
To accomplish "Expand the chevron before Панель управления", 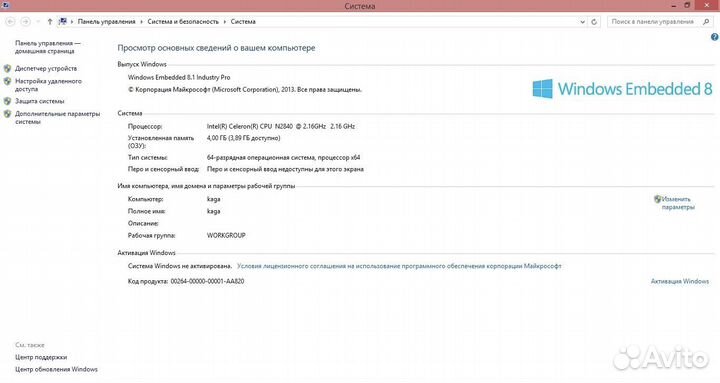I will coord(72,22).
